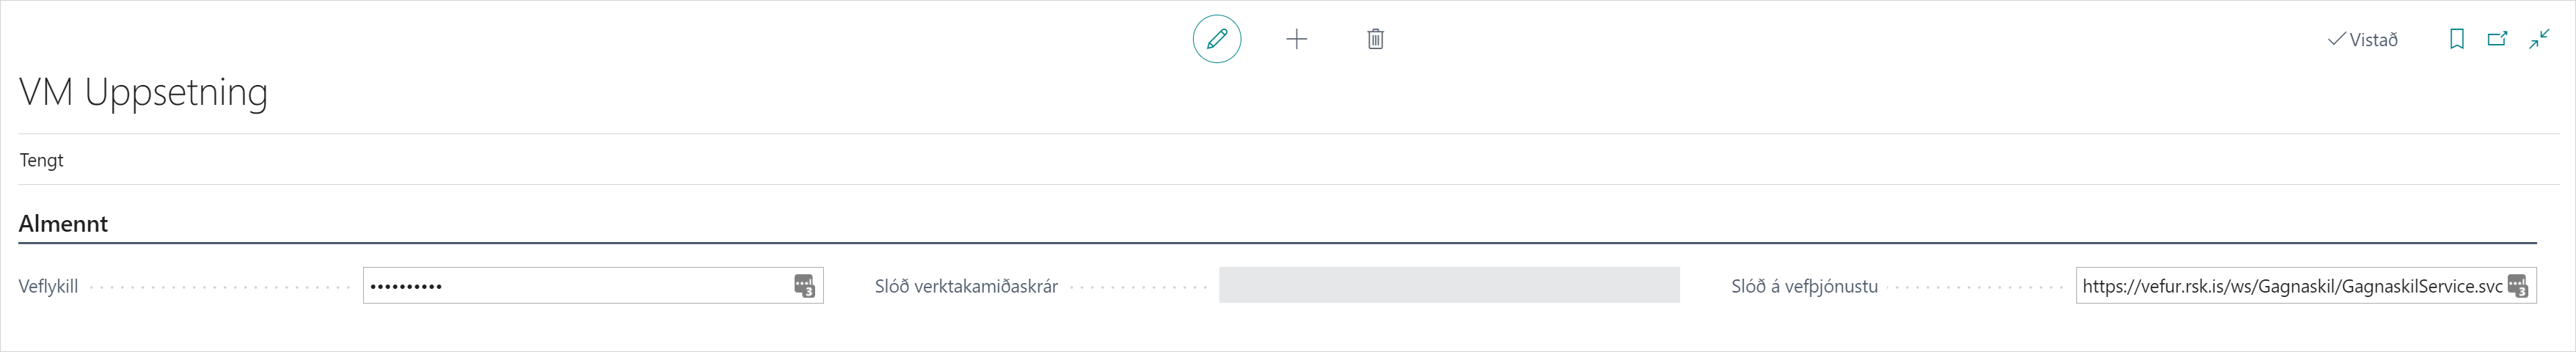Click into the Veflykill password field
Image resolution: width=2576 pixels, height=352 pixels.
[593, 286]
